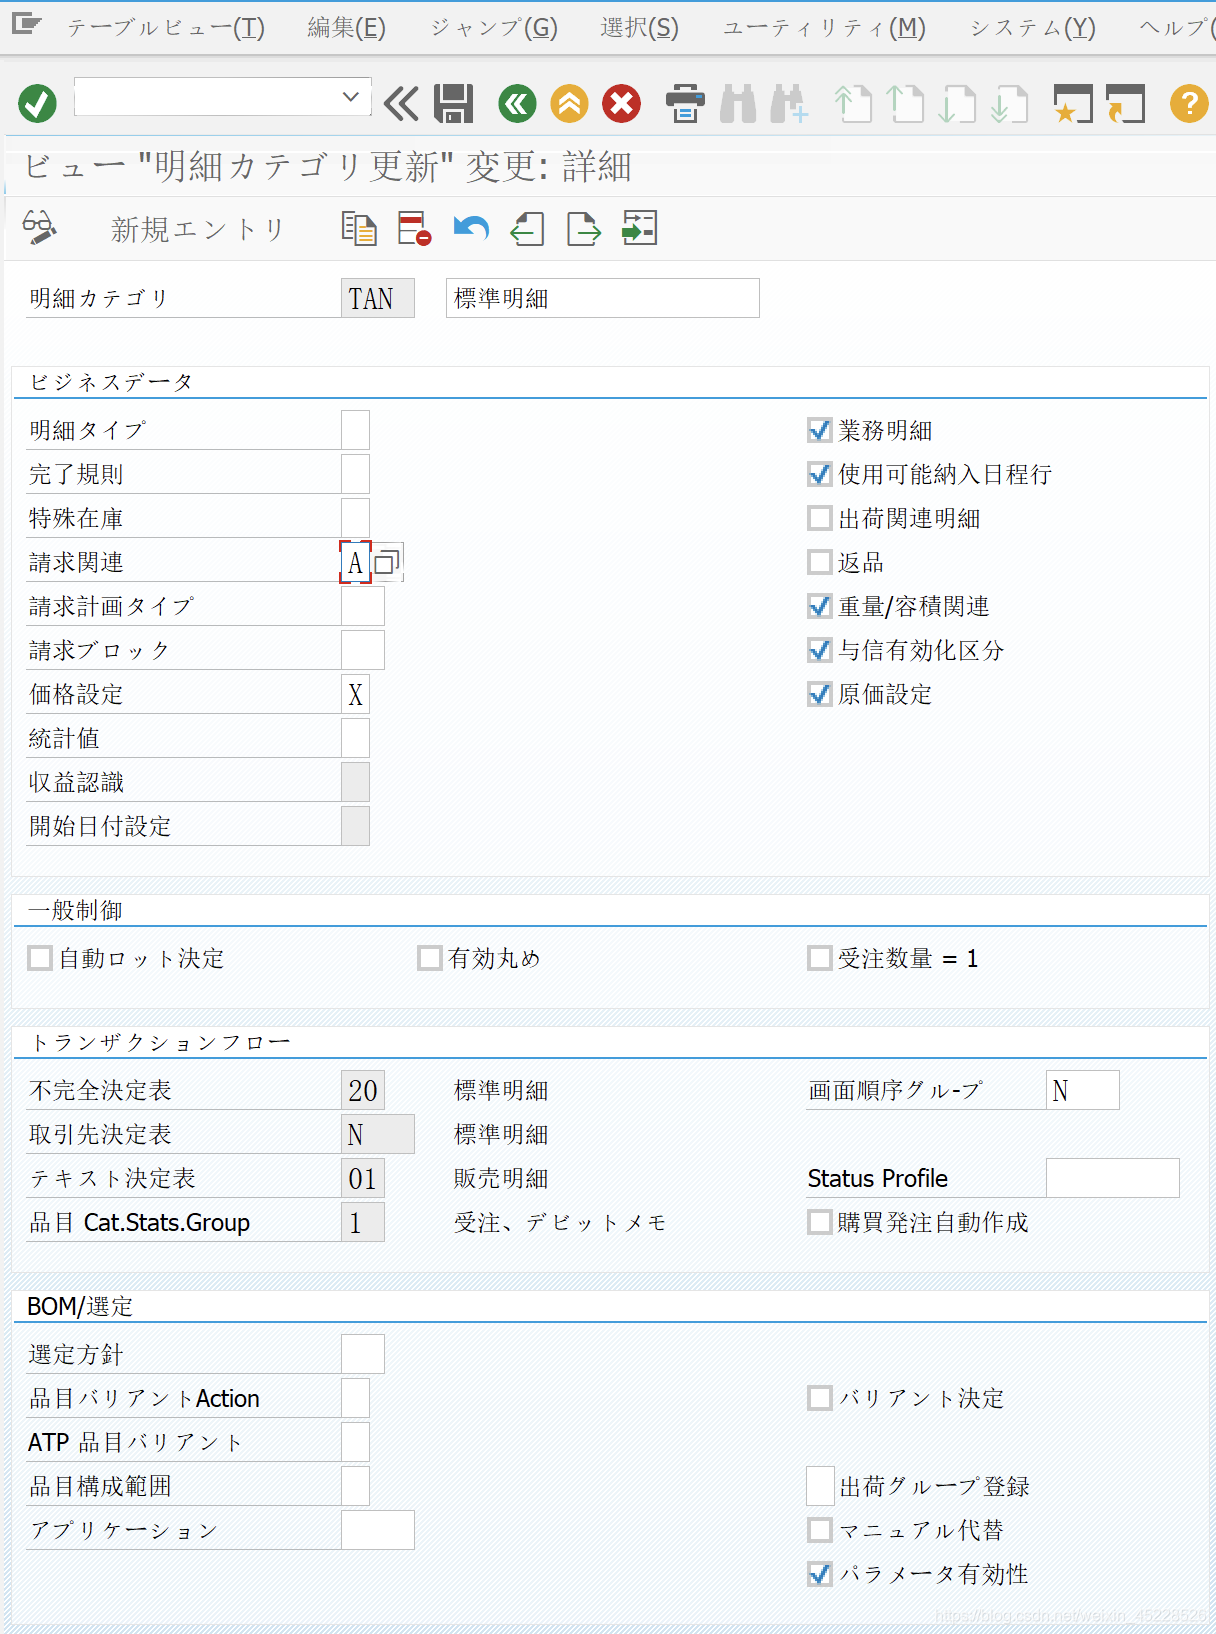
Task: Click the Next Page icon
Action: click(x=957, y=103)
